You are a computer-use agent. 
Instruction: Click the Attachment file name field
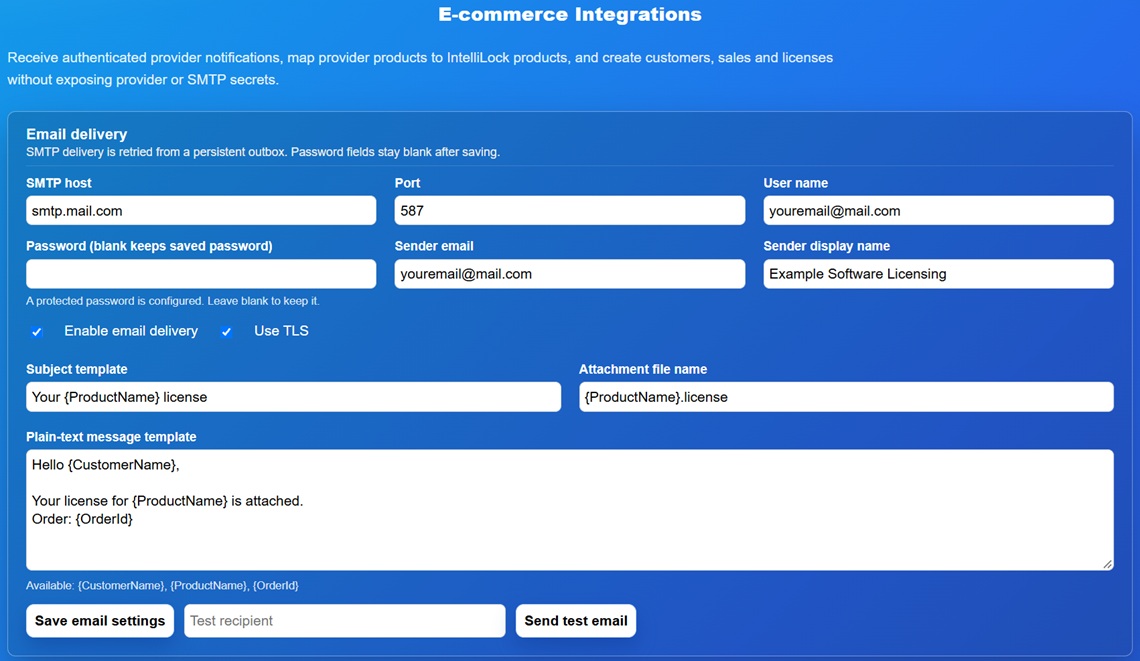(x=846, y=397)
